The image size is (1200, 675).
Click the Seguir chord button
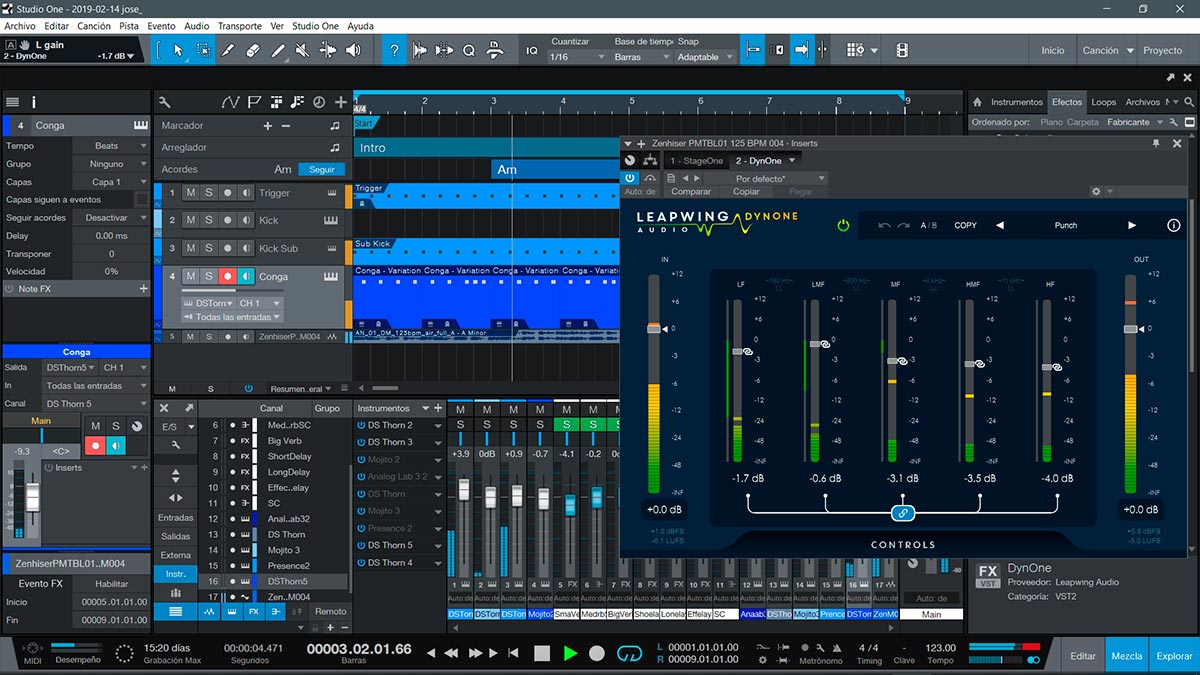point(322,170)
